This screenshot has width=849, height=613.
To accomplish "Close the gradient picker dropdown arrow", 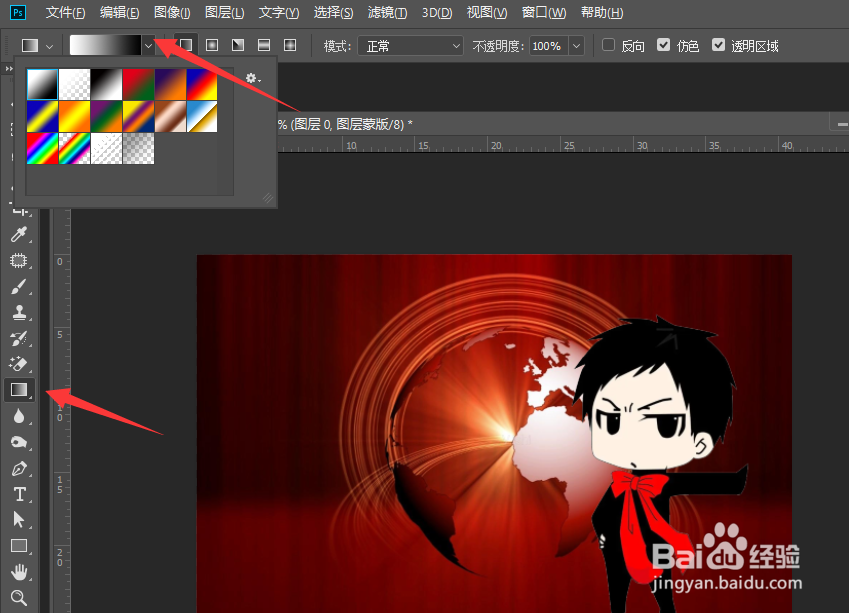I will pos(148,45).
